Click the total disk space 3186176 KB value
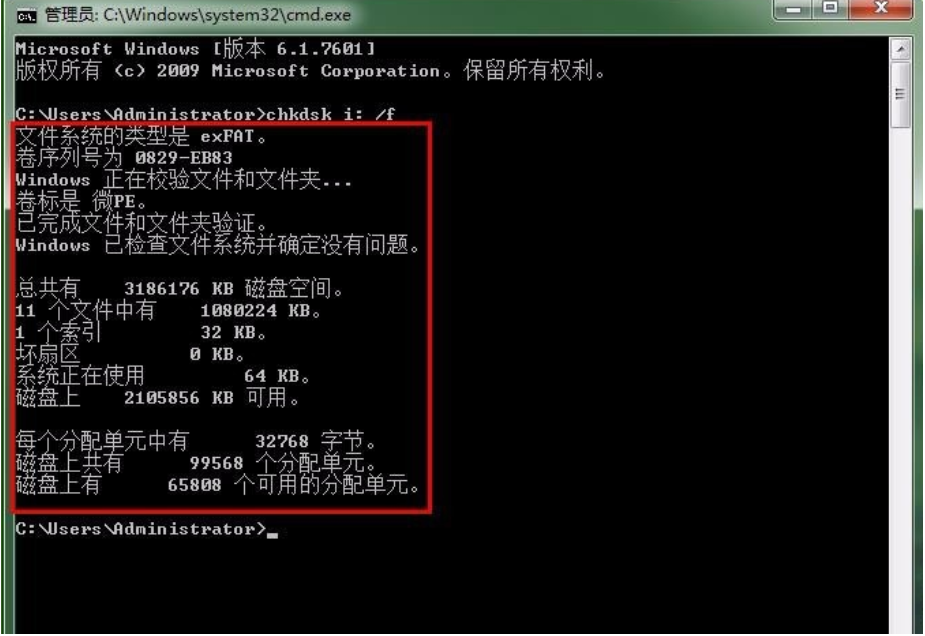Screen dimensions: 925x636 [179, 289]
